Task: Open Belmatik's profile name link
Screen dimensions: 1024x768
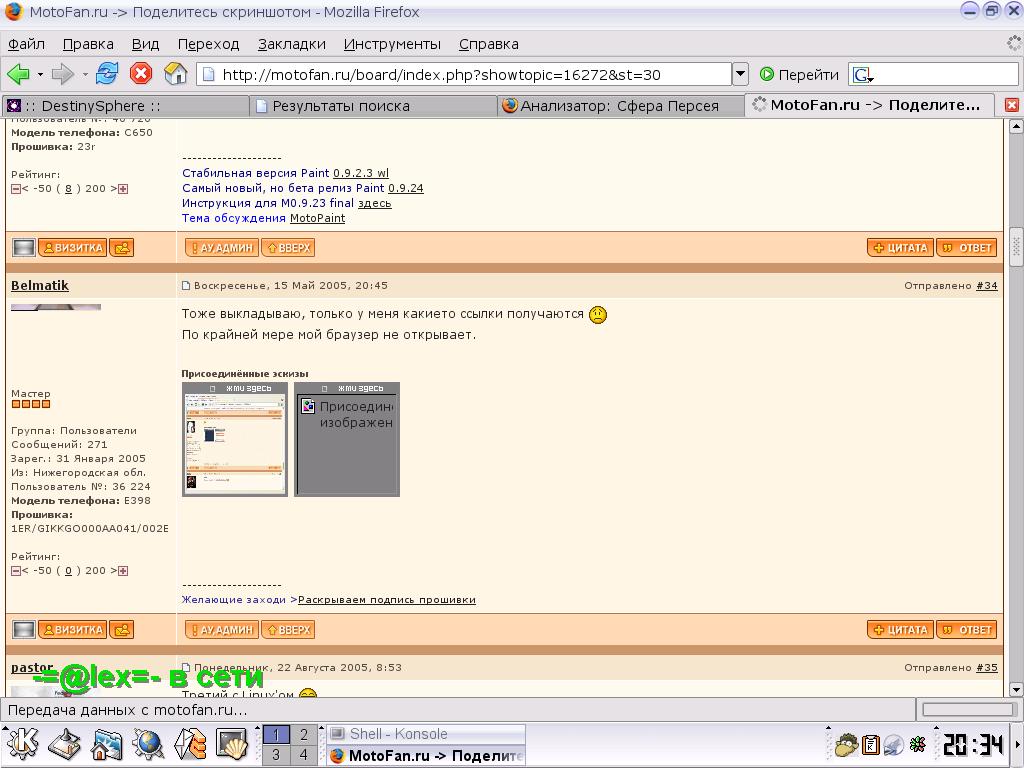Action: 40,285
